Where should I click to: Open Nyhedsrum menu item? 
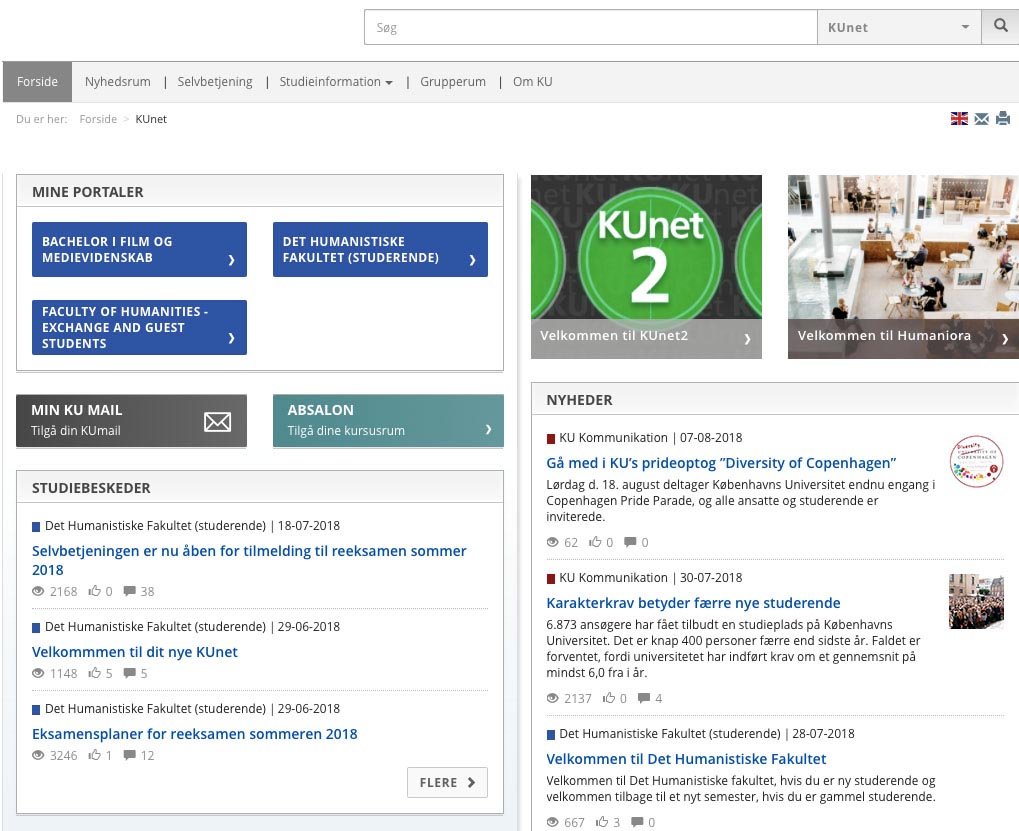click(118, 82)
